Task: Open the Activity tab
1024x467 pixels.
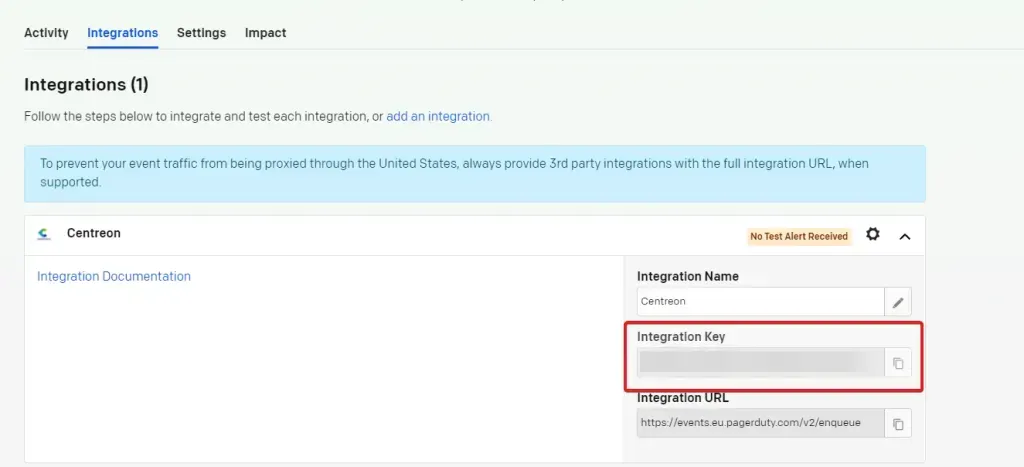Action: (46, 33)
